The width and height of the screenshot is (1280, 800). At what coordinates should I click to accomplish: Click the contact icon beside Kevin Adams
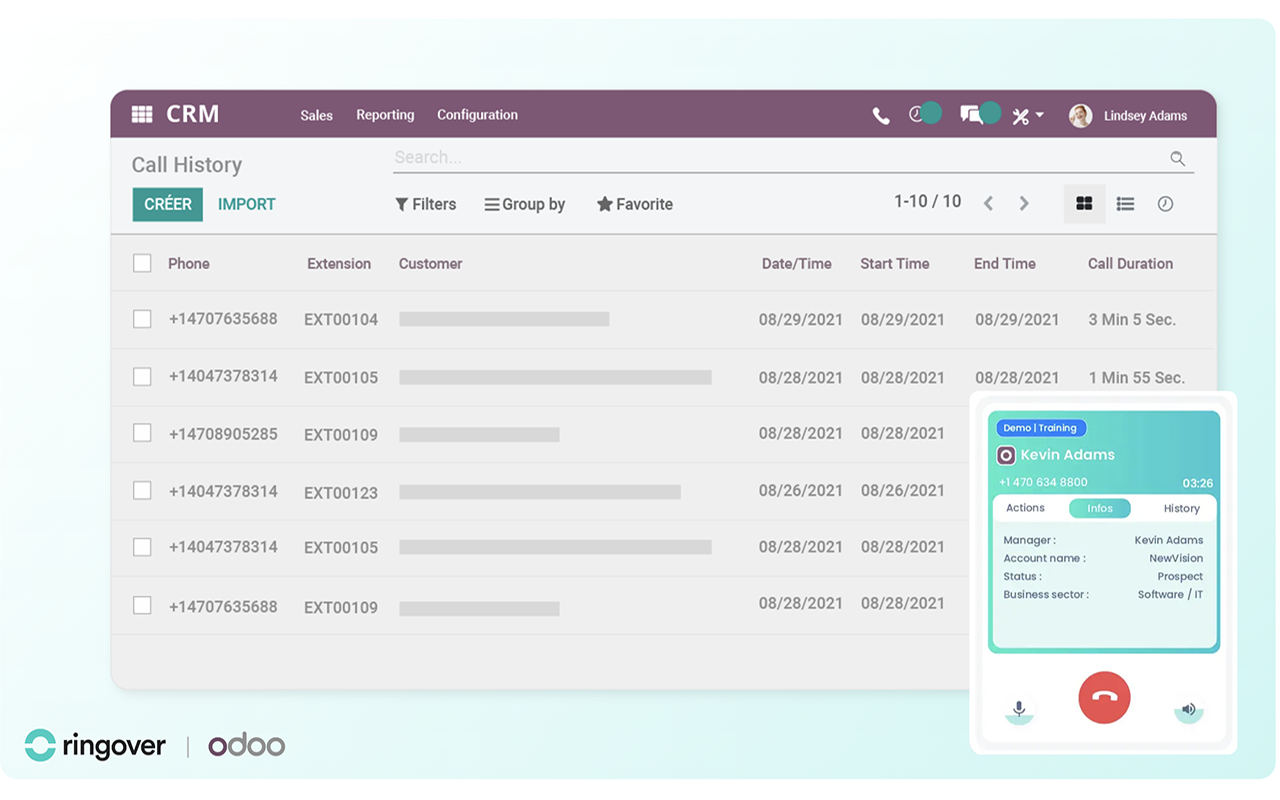1006,455
